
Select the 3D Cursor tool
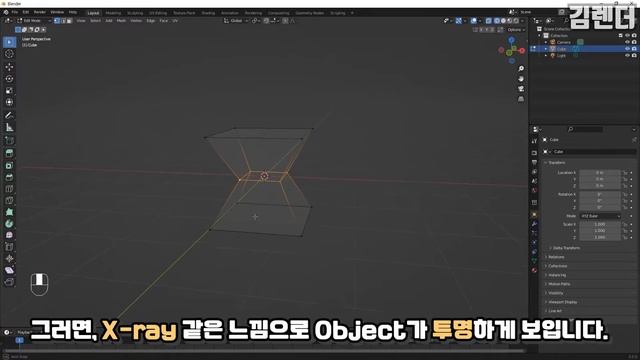(x=9, y=54)
